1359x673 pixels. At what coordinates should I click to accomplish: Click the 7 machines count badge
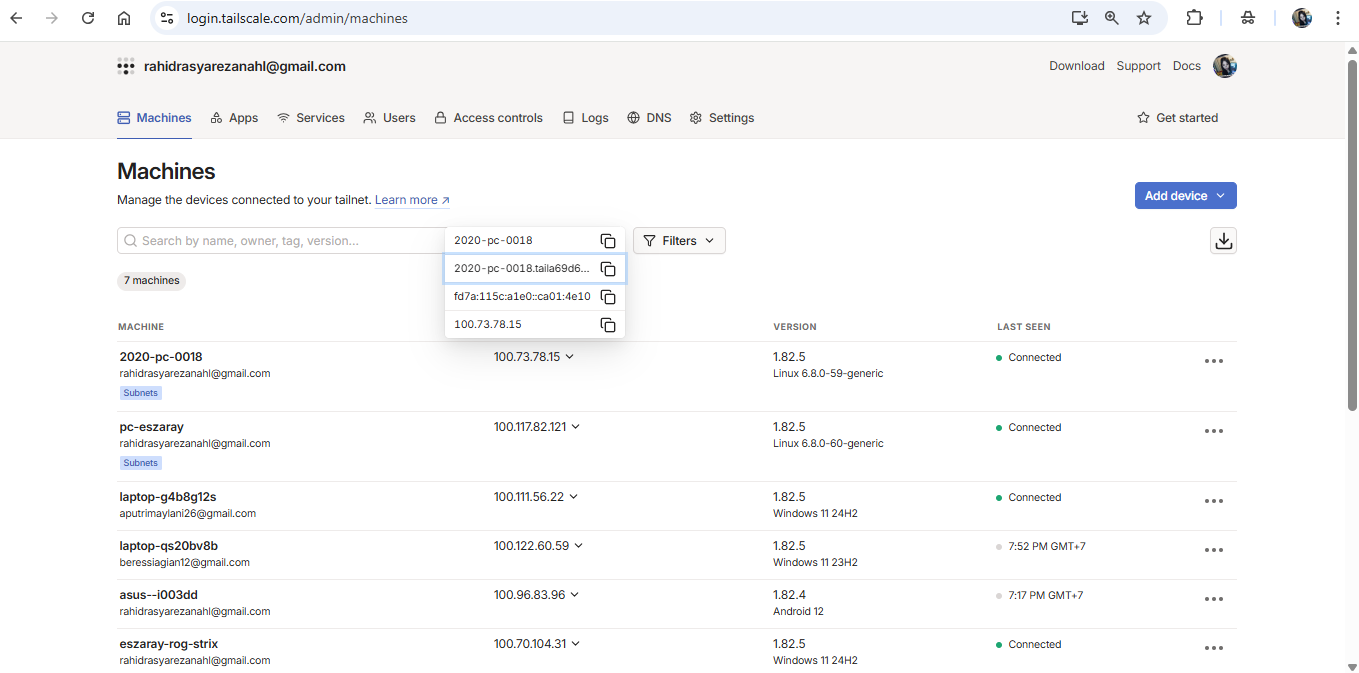click(152, 281)
